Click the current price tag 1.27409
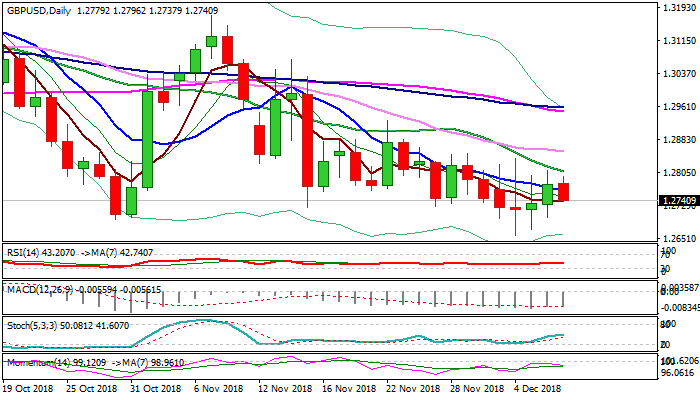700x400 pixels. pyautogui.click(x=666, y=201)
